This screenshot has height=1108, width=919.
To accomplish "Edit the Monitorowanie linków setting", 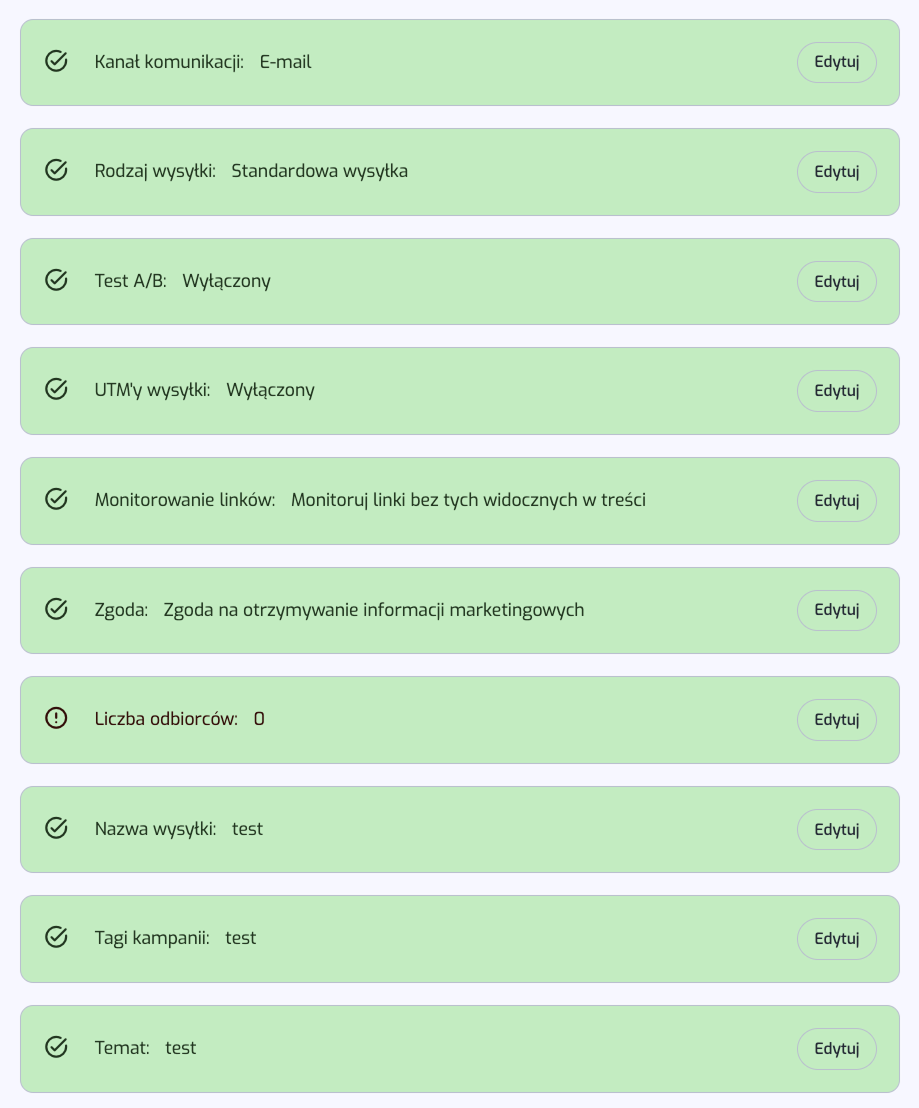I will coord(837,500).
